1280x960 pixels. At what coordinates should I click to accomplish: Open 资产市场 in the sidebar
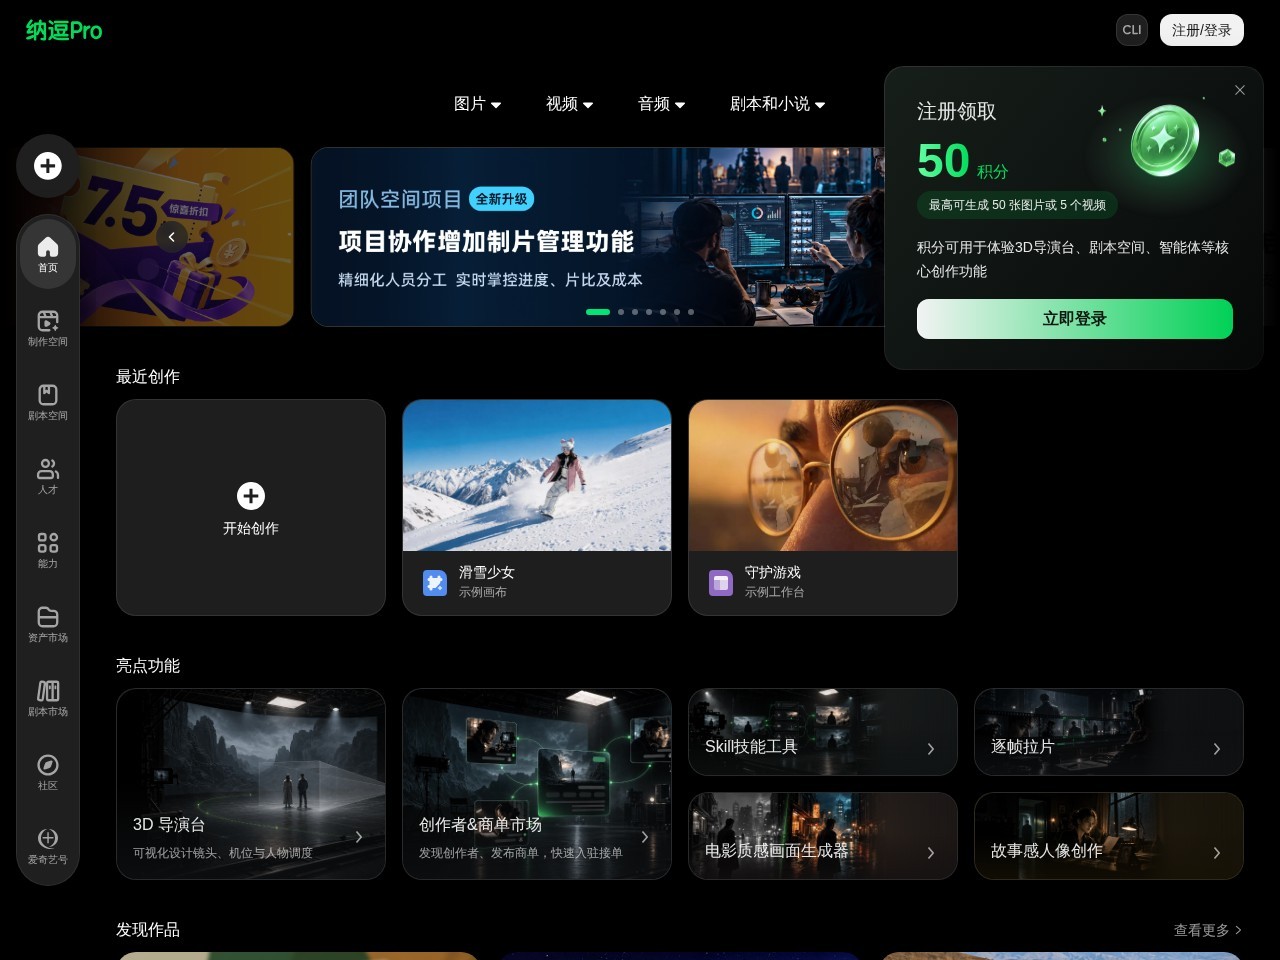pos(48,624)
